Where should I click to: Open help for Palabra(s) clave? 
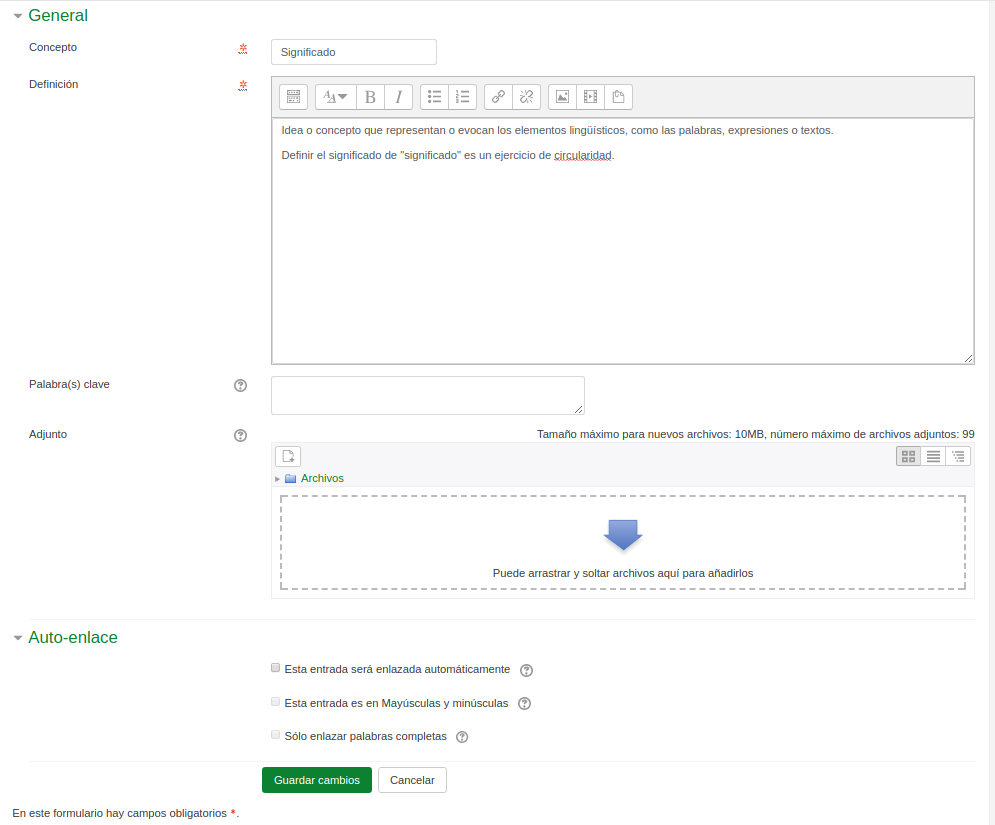coord(241,385)
